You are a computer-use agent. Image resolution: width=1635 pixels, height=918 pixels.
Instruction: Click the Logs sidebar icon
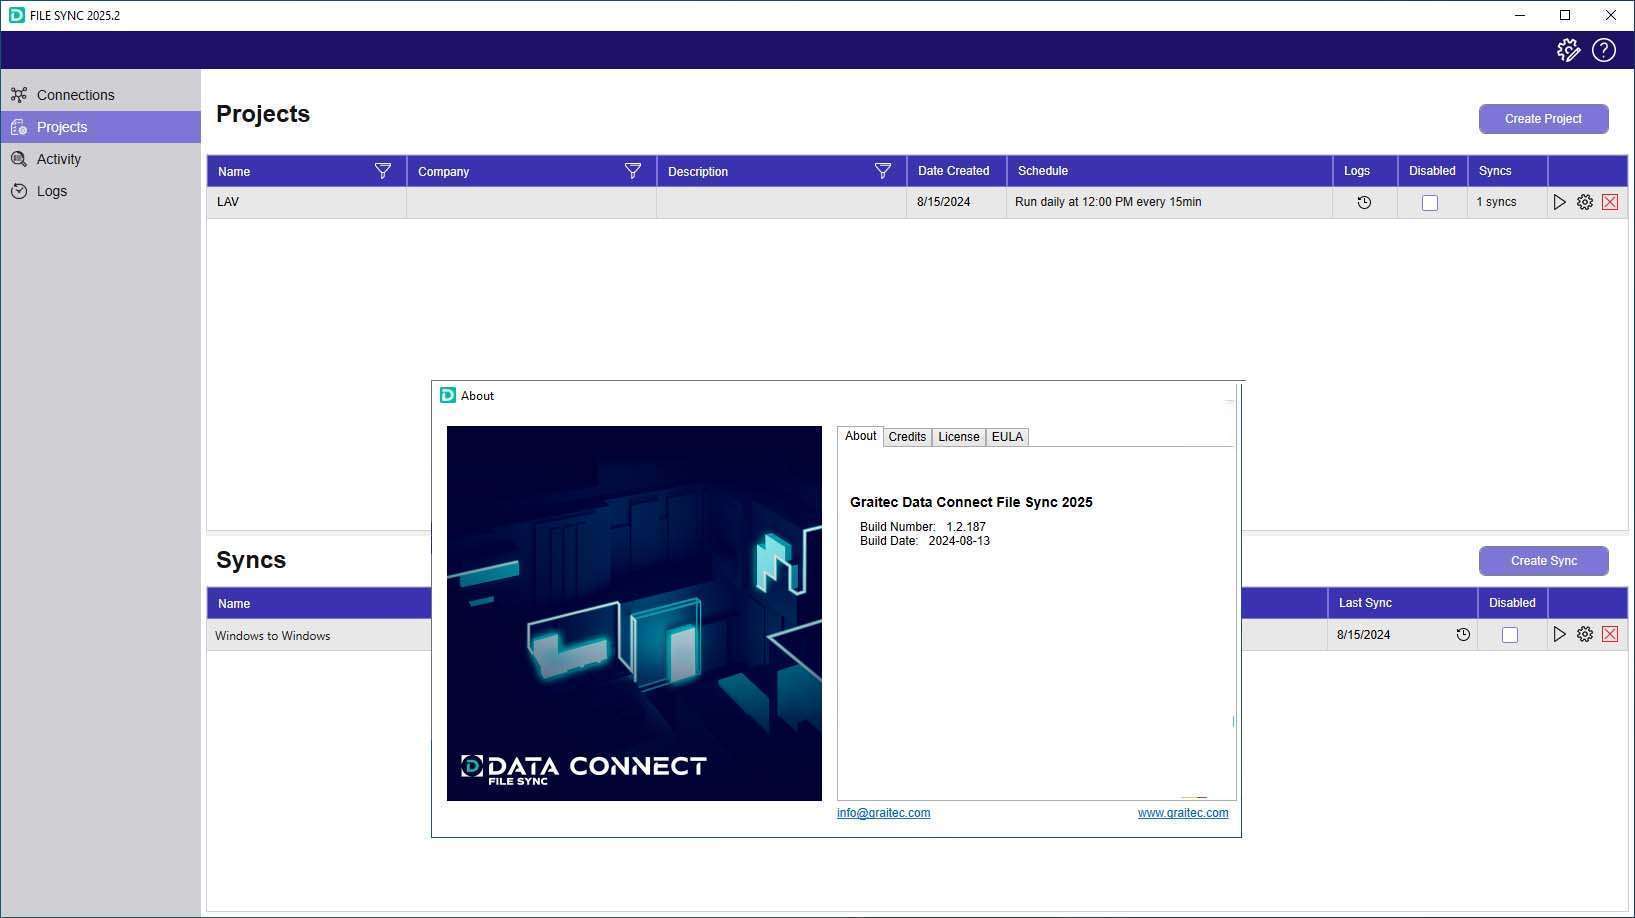point(19,191)
